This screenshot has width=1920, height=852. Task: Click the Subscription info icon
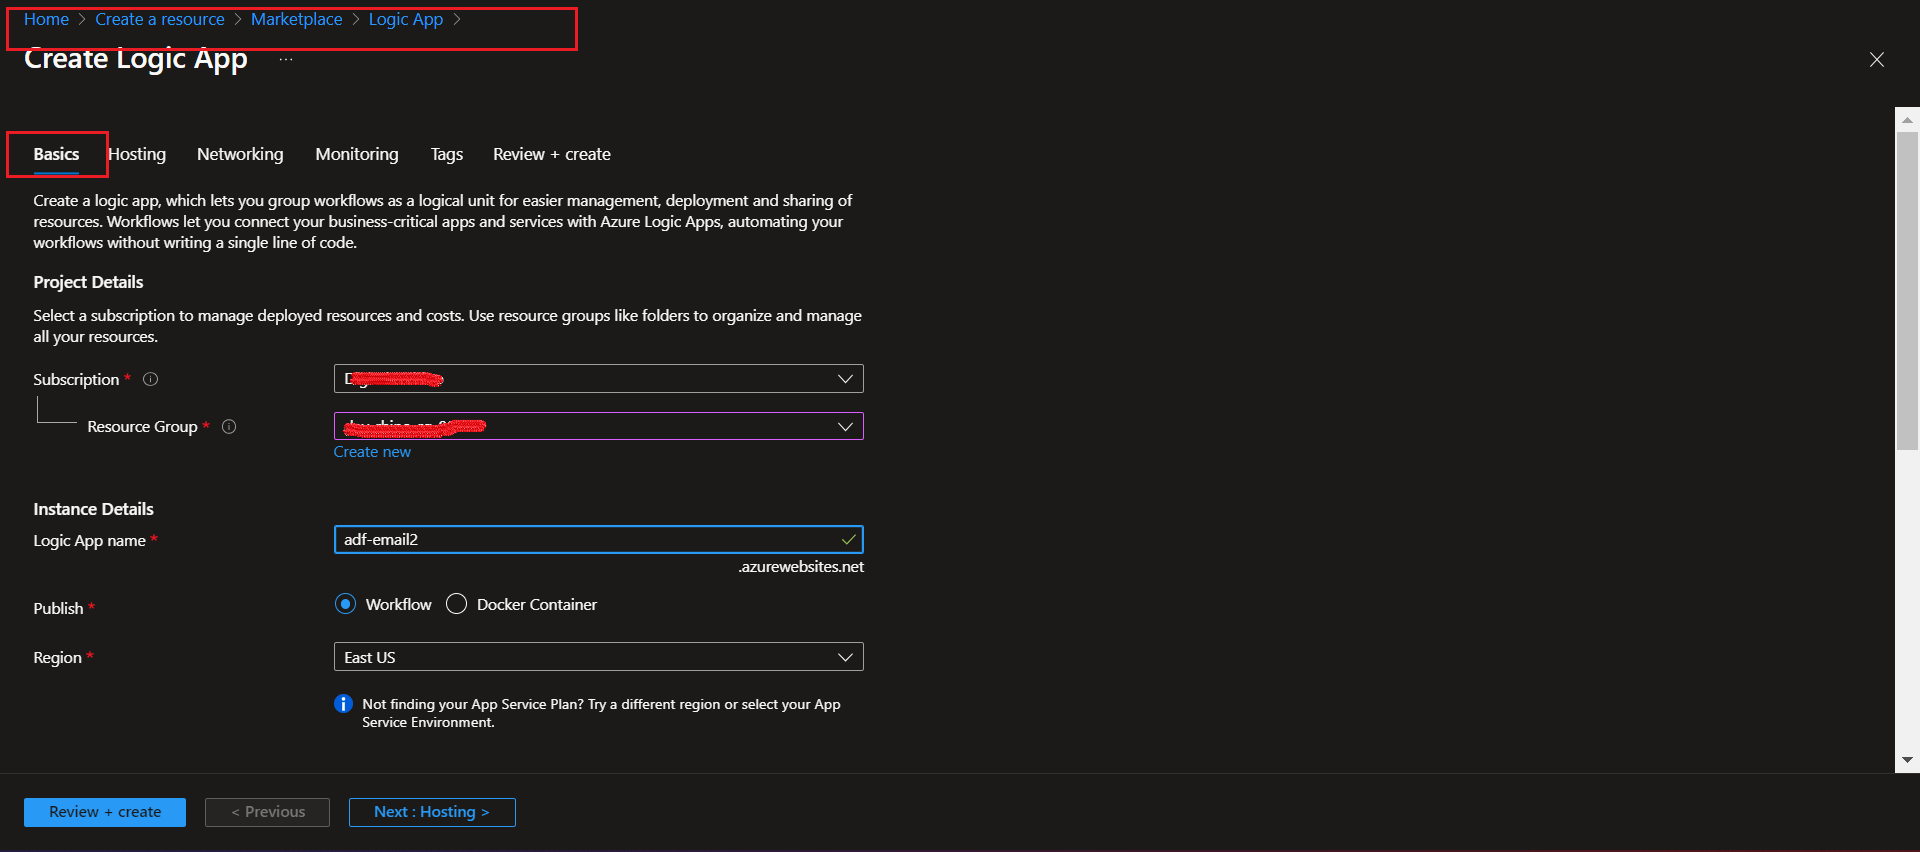[151, 379]
